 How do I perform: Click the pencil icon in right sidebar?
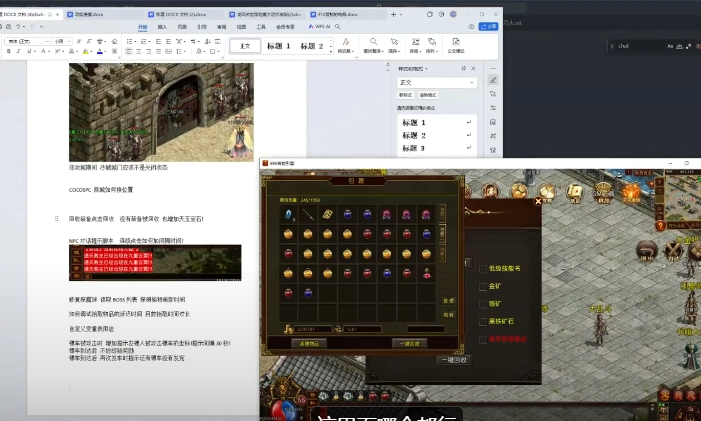pos(493,79)
